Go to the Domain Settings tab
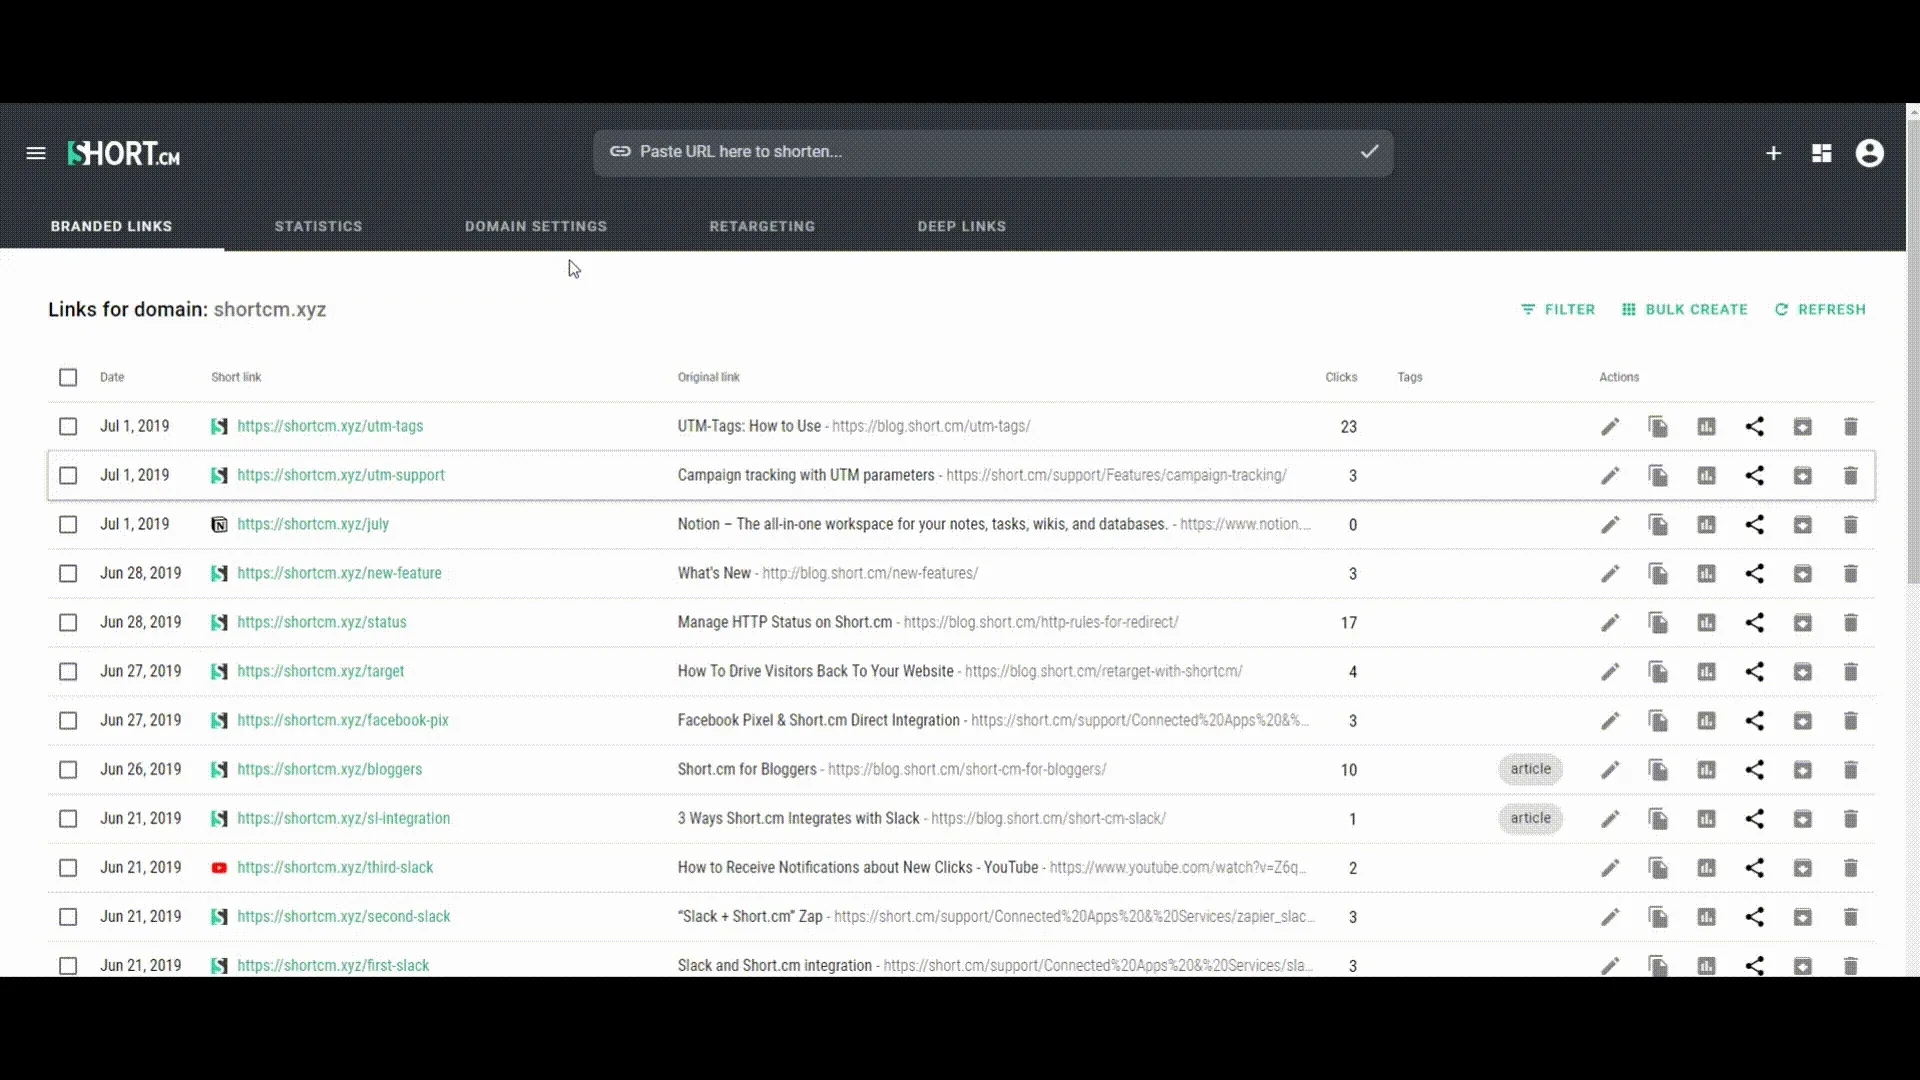Viewport: 1920px width, 1080px height. click(x=536, y=226)
